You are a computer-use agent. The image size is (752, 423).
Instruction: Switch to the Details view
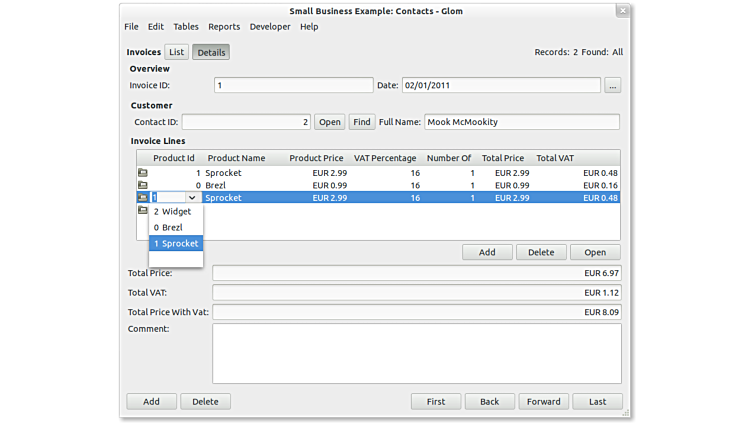[210, 52]
